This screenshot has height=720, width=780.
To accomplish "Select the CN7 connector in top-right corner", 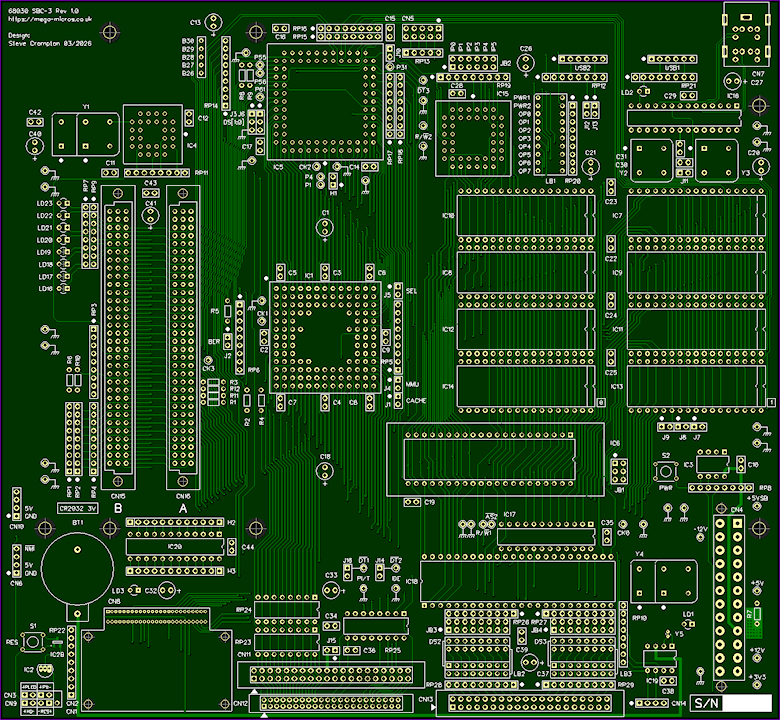I will click(x=744, y=42).
